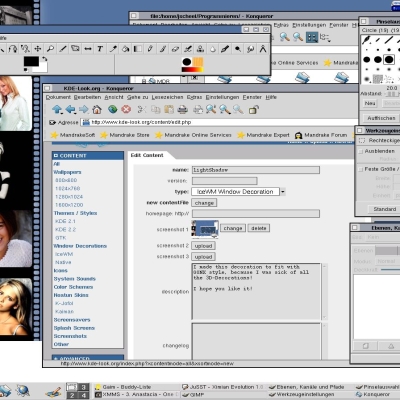Click the Adresse URL bar in Konqueror
This screenshot has width=400, height=400.
click(220, 122)
